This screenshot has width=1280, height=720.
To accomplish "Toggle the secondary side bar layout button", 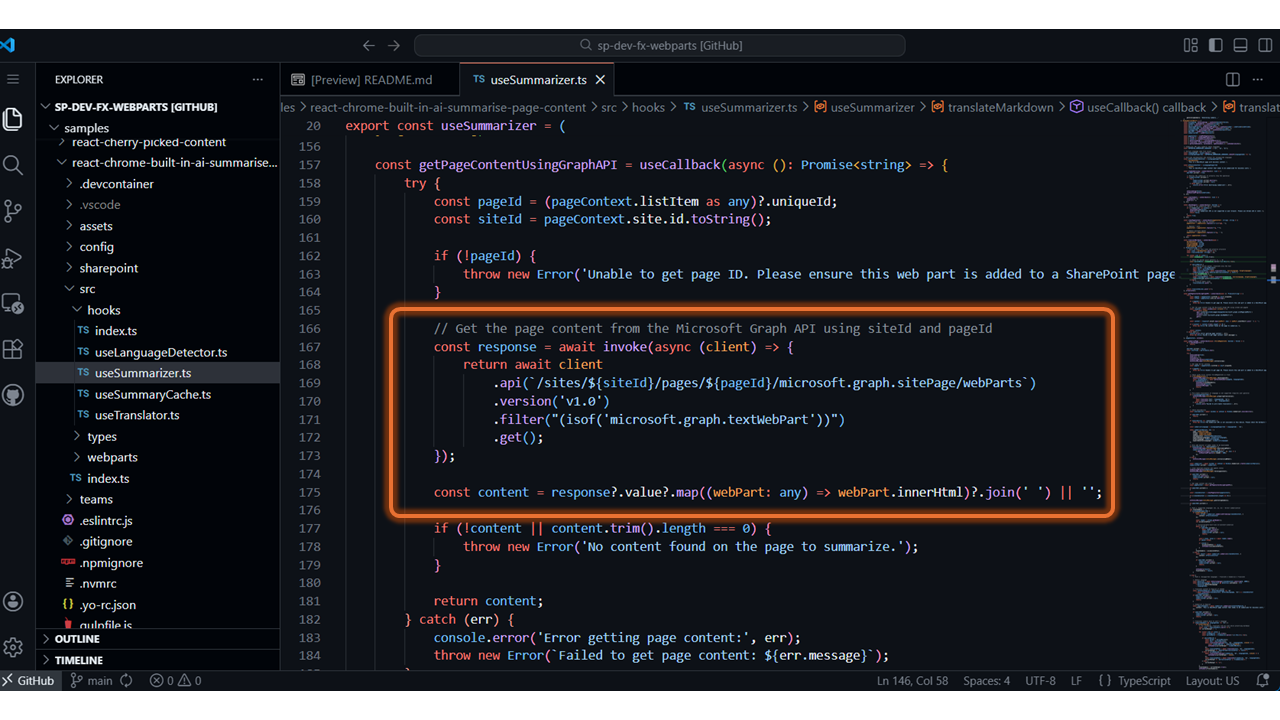I will pyautogui.click(x=1264, y=45).
